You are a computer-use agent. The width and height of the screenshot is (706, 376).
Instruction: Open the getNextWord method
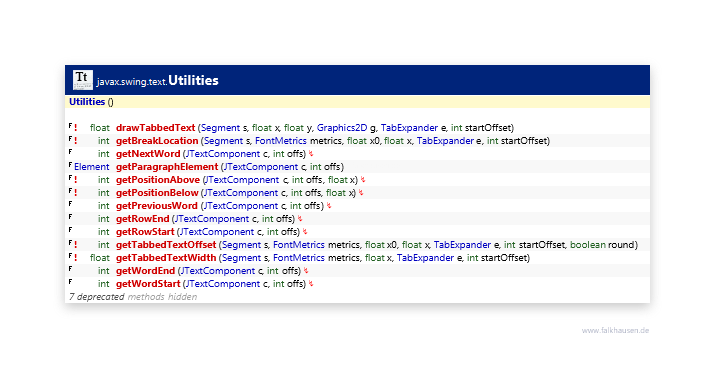tap(148, 154)
